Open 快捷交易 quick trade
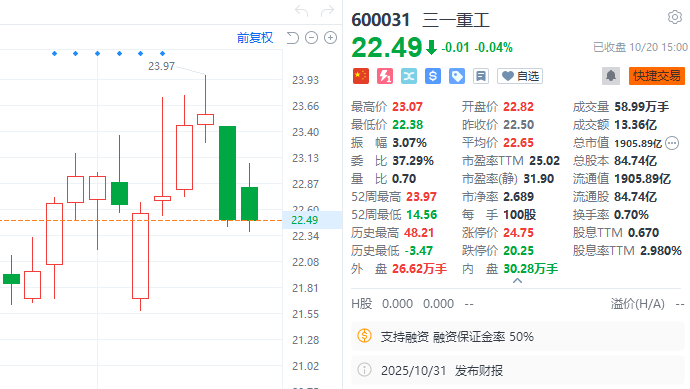Screen dimensions: 690x389 point(657,76)
